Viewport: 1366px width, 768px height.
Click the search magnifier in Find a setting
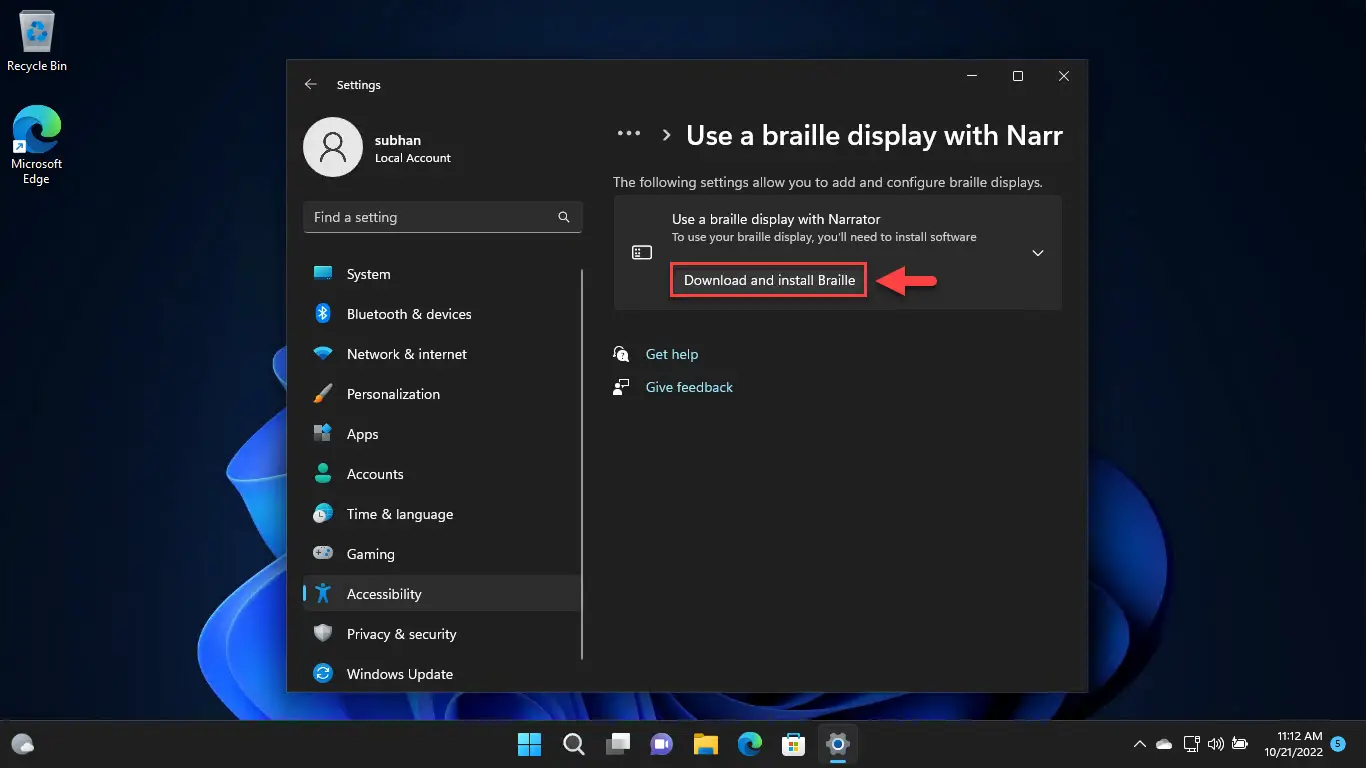coord(564,217)
